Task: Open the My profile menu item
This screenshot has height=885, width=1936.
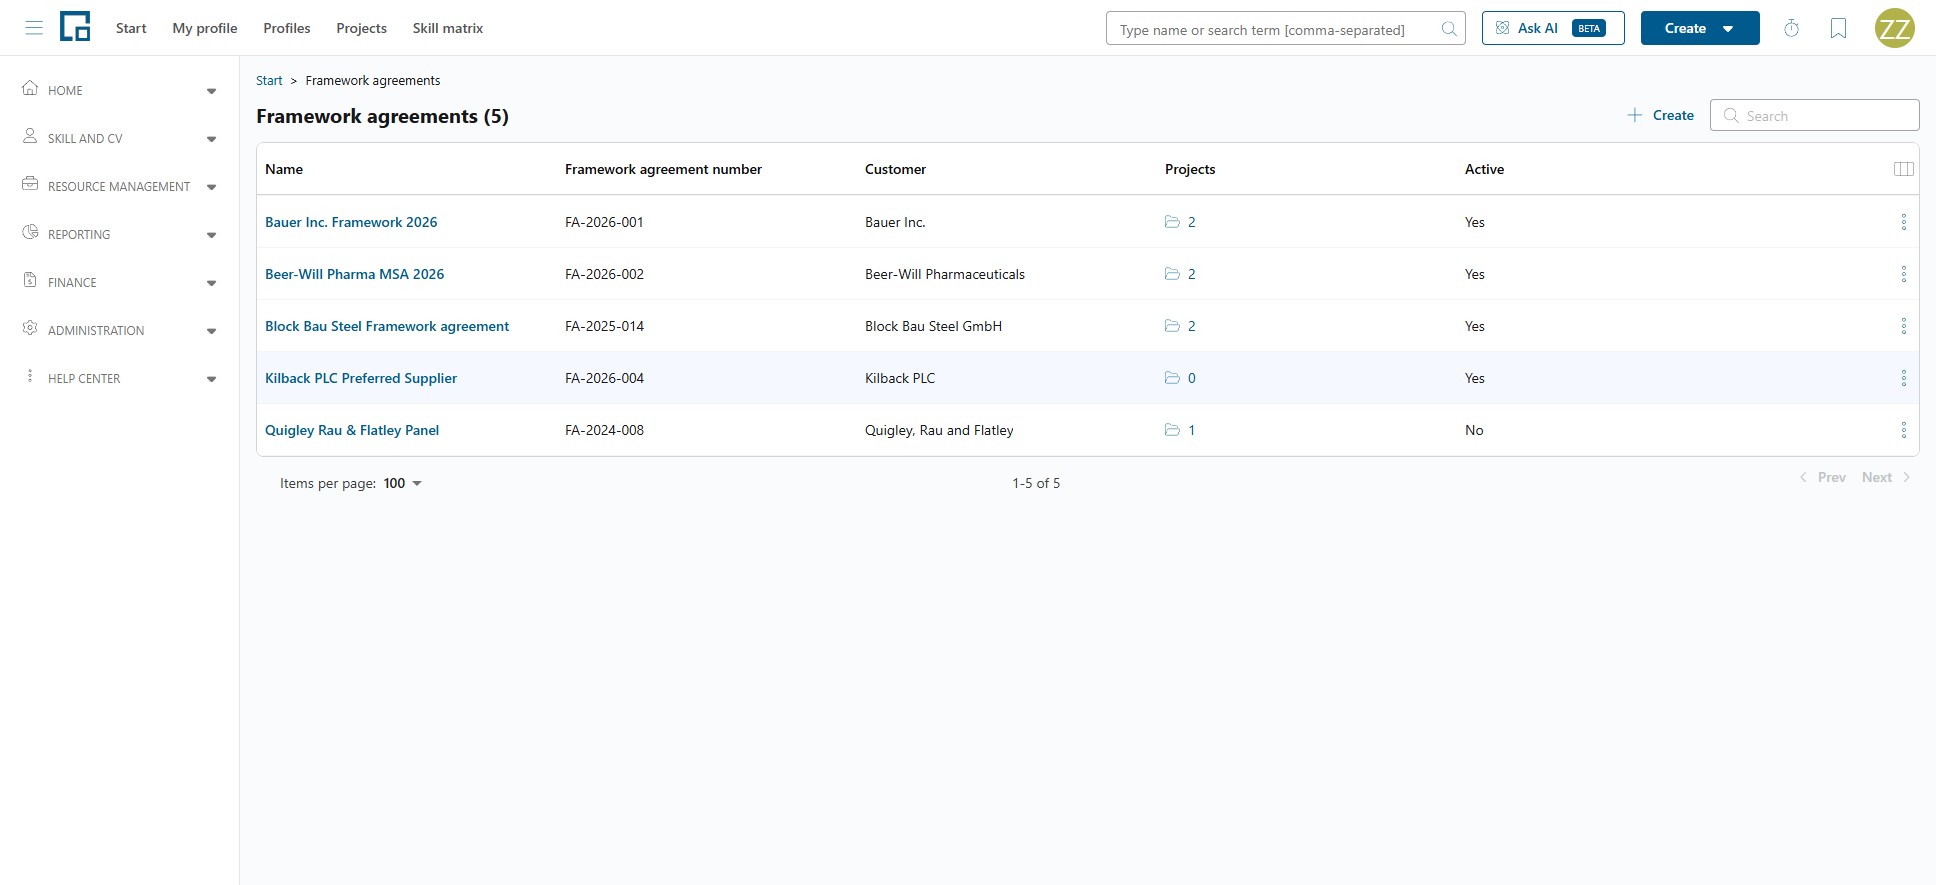Action: click(x=205, y=28)
